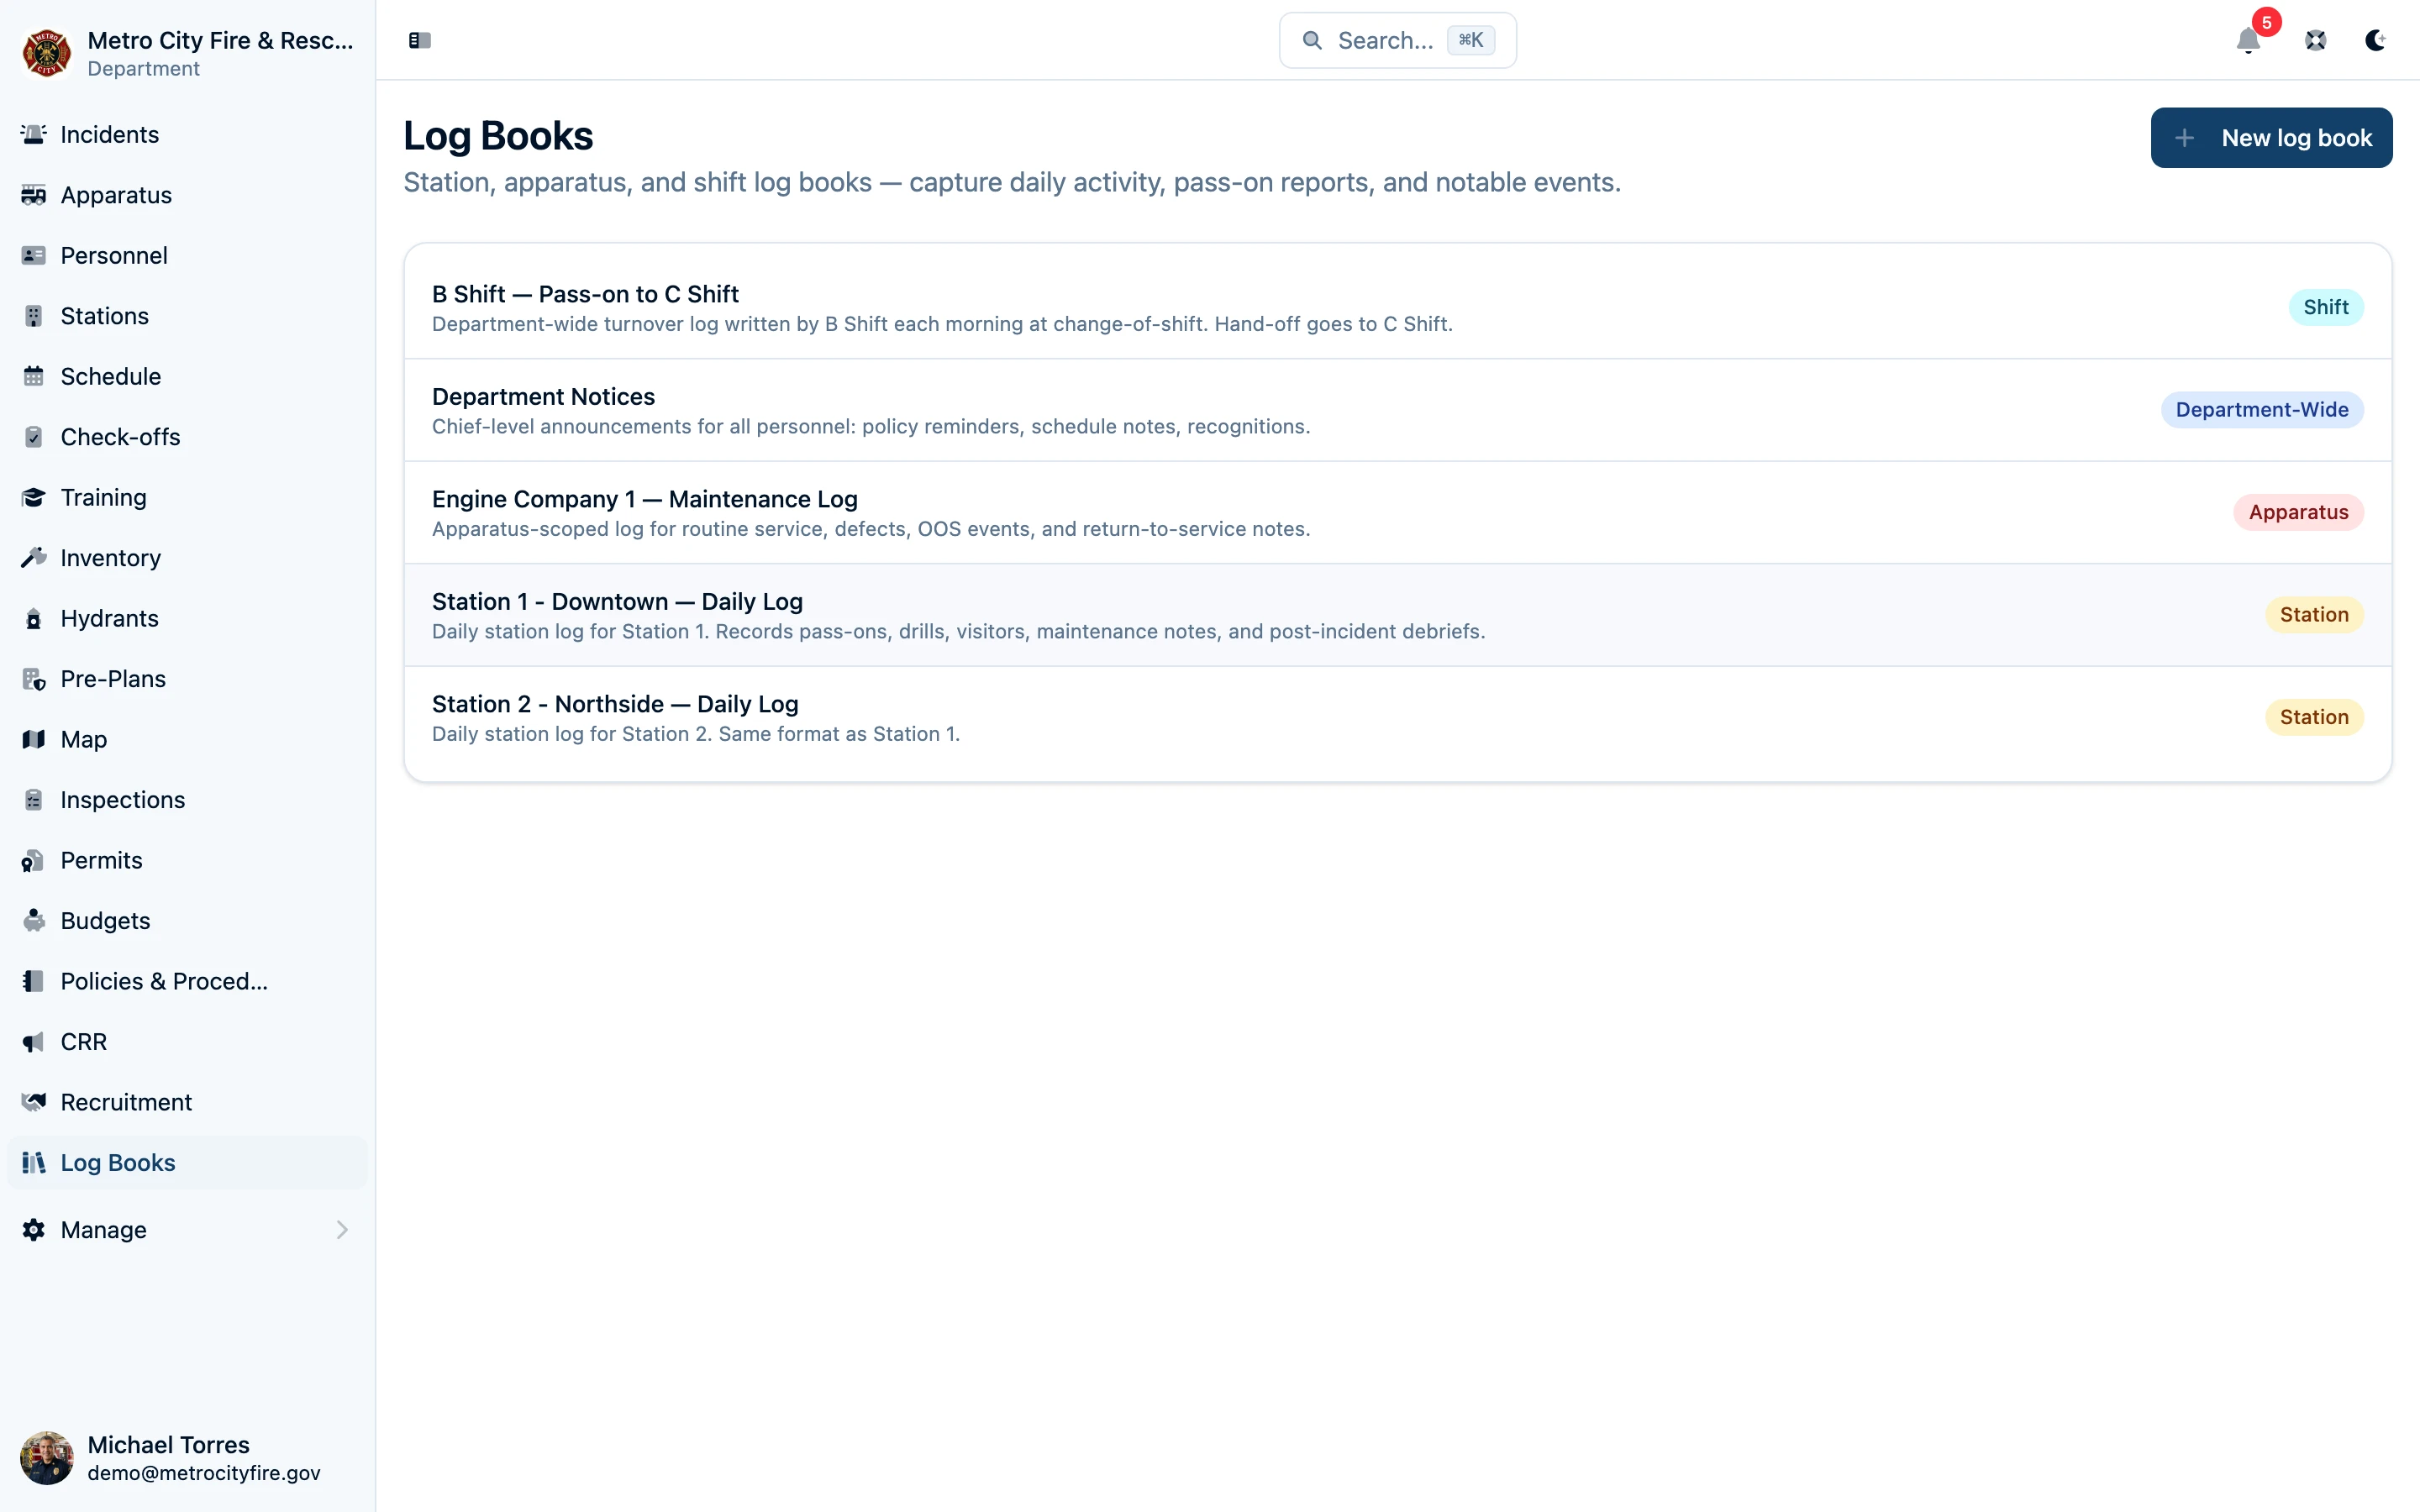Viewport: 2420px width, 1512px height.
Task: Click Map label in sidebar
Action: (84, 739)
